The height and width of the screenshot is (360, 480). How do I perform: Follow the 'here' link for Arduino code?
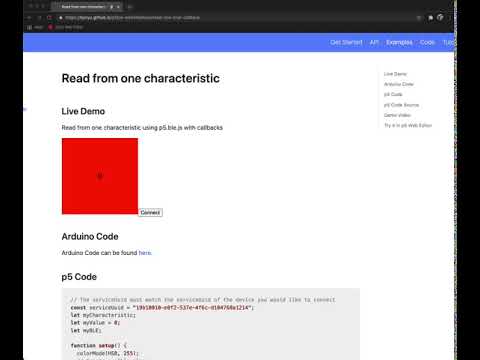click(145, 253)
